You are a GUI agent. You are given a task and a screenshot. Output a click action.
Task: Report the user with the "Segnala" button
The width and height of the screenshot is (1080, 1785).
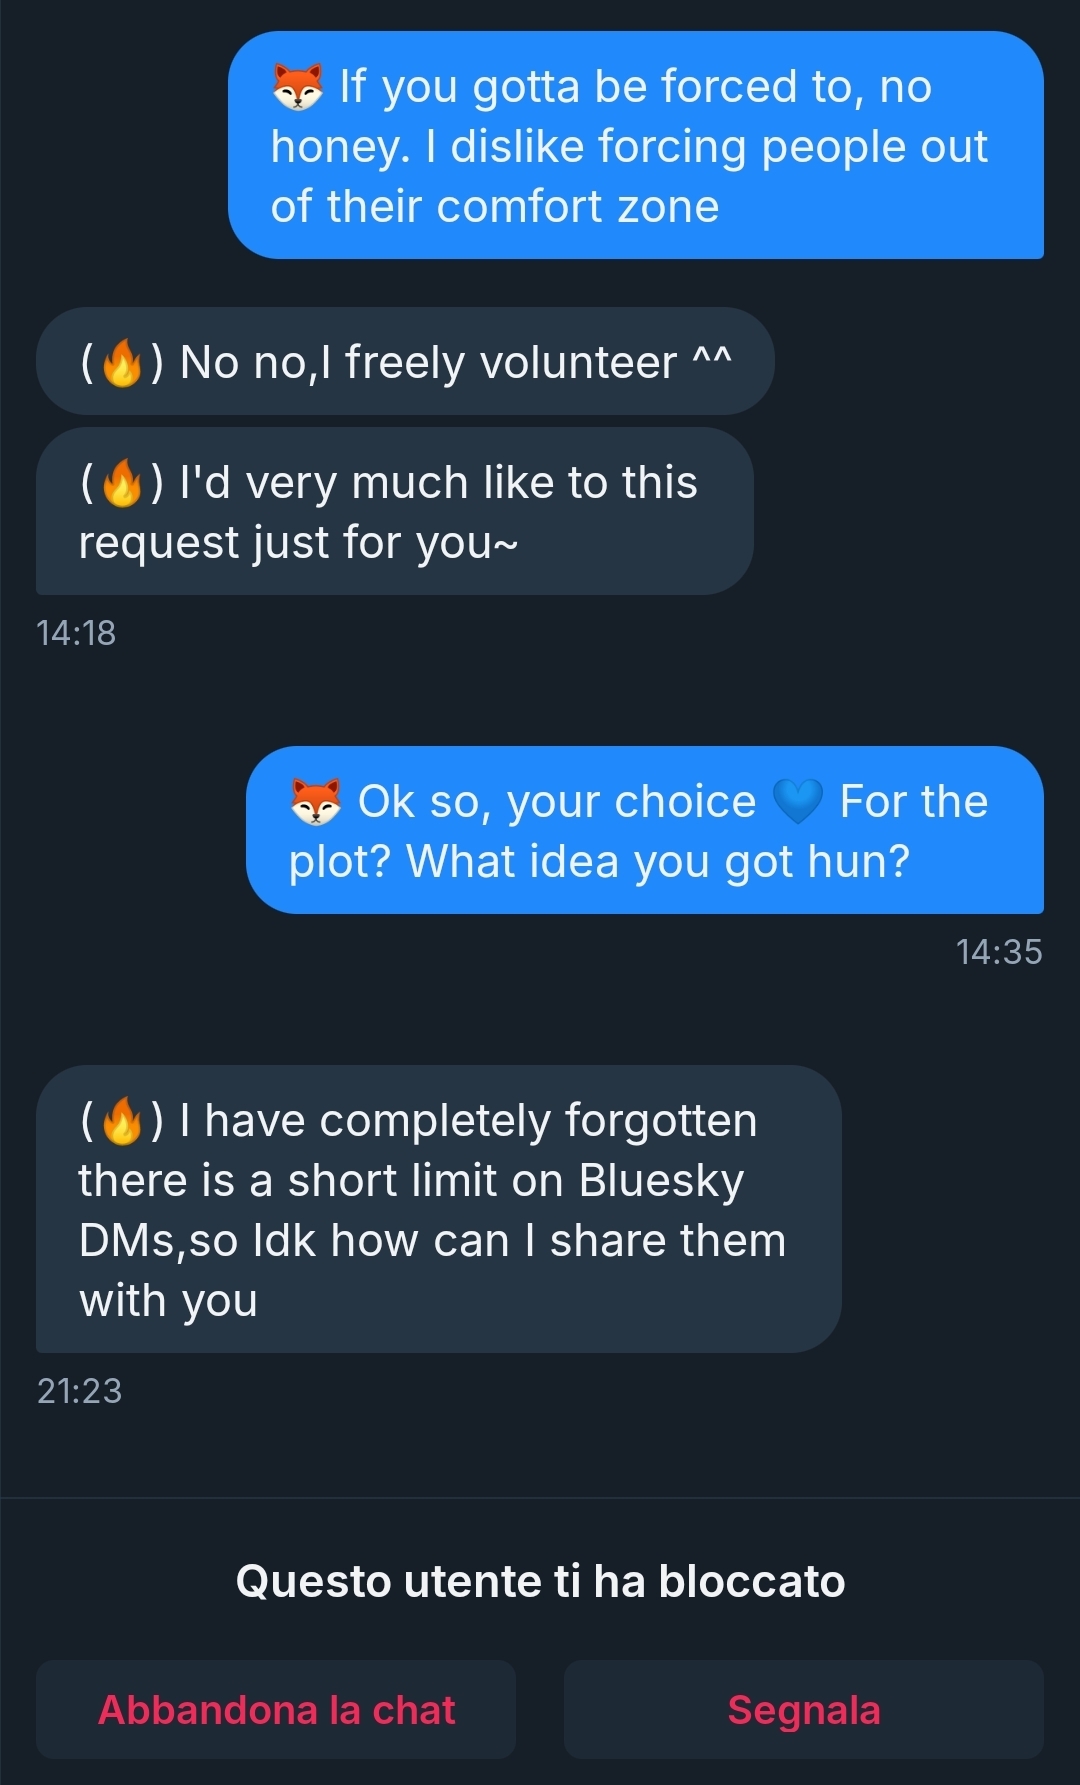pos(804,1710)
